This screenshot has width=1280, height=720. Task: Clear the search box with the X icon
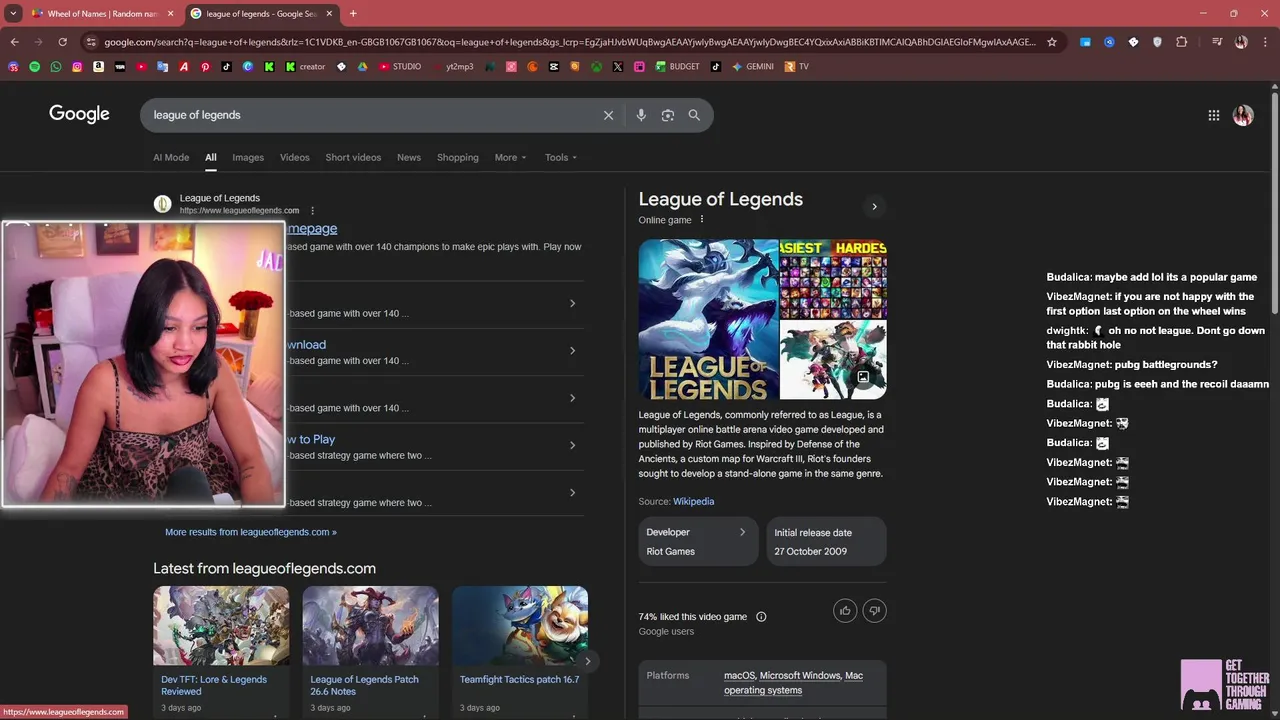point(608,115)
